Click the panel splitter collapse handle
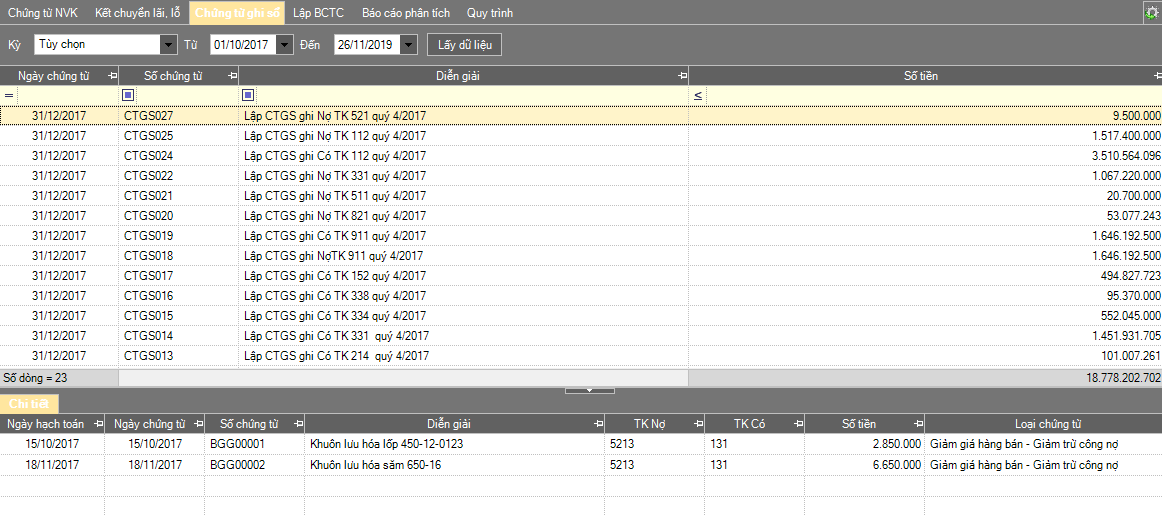Screen dimensions: 1162x517 pyautogui.click(x=589, y=390)
